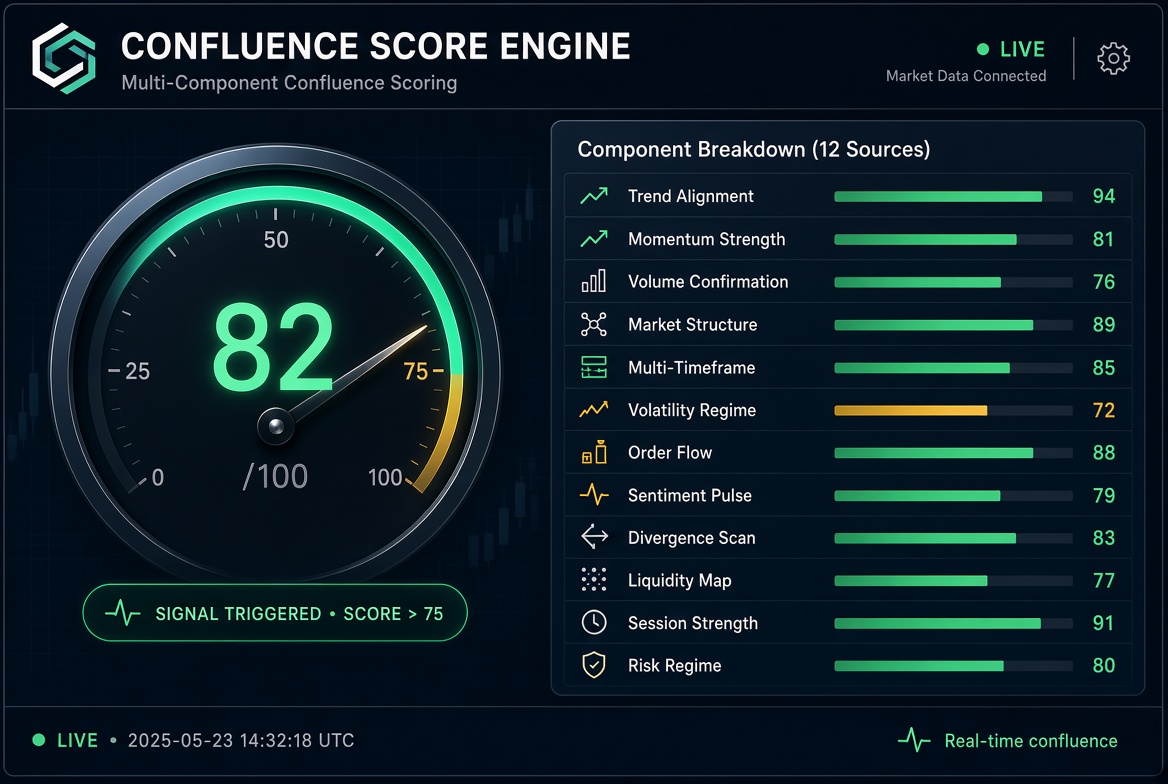This screenshot has width=1168, height=784.
Task: Select the Order Flow label
Action: (x=670, y=452)
